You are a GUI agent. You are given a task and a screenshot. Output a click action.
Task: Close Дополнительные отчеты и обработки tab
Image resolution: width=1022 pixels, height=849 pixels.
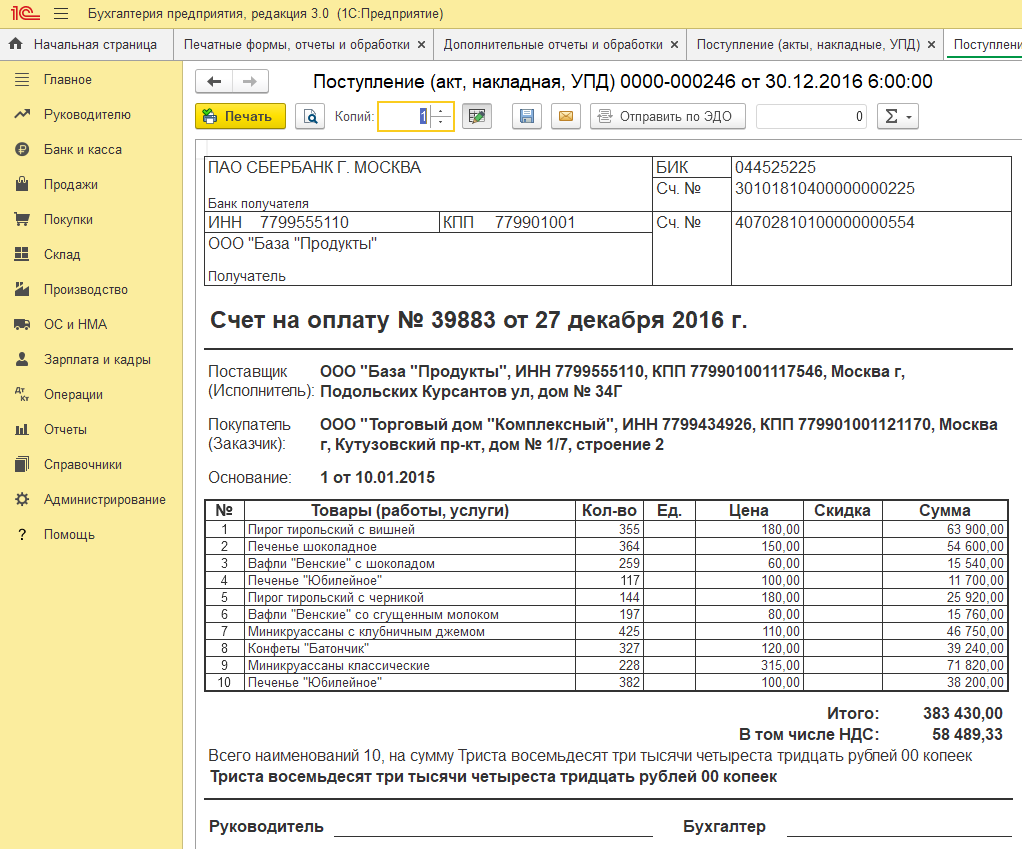(674, 44)
